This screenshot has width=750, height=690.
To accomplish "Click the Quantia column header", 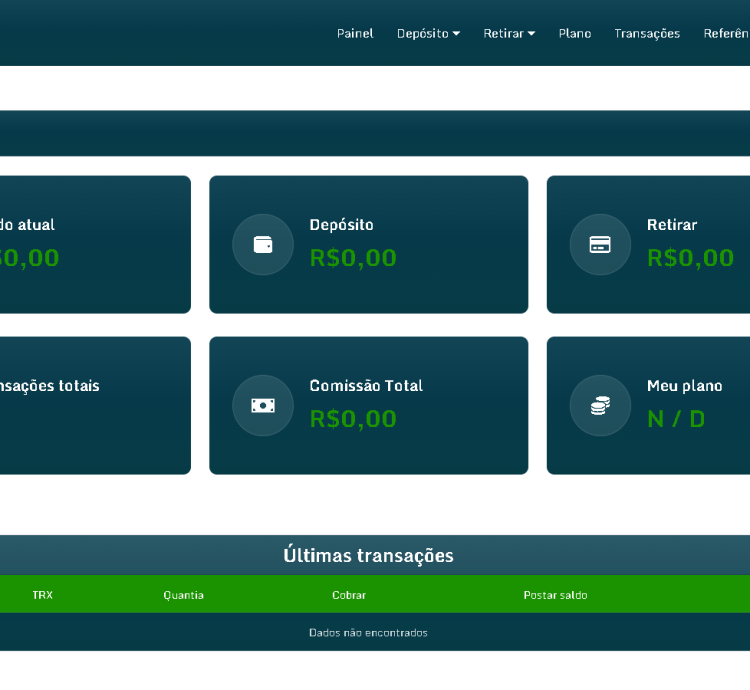I will (183, 595).
